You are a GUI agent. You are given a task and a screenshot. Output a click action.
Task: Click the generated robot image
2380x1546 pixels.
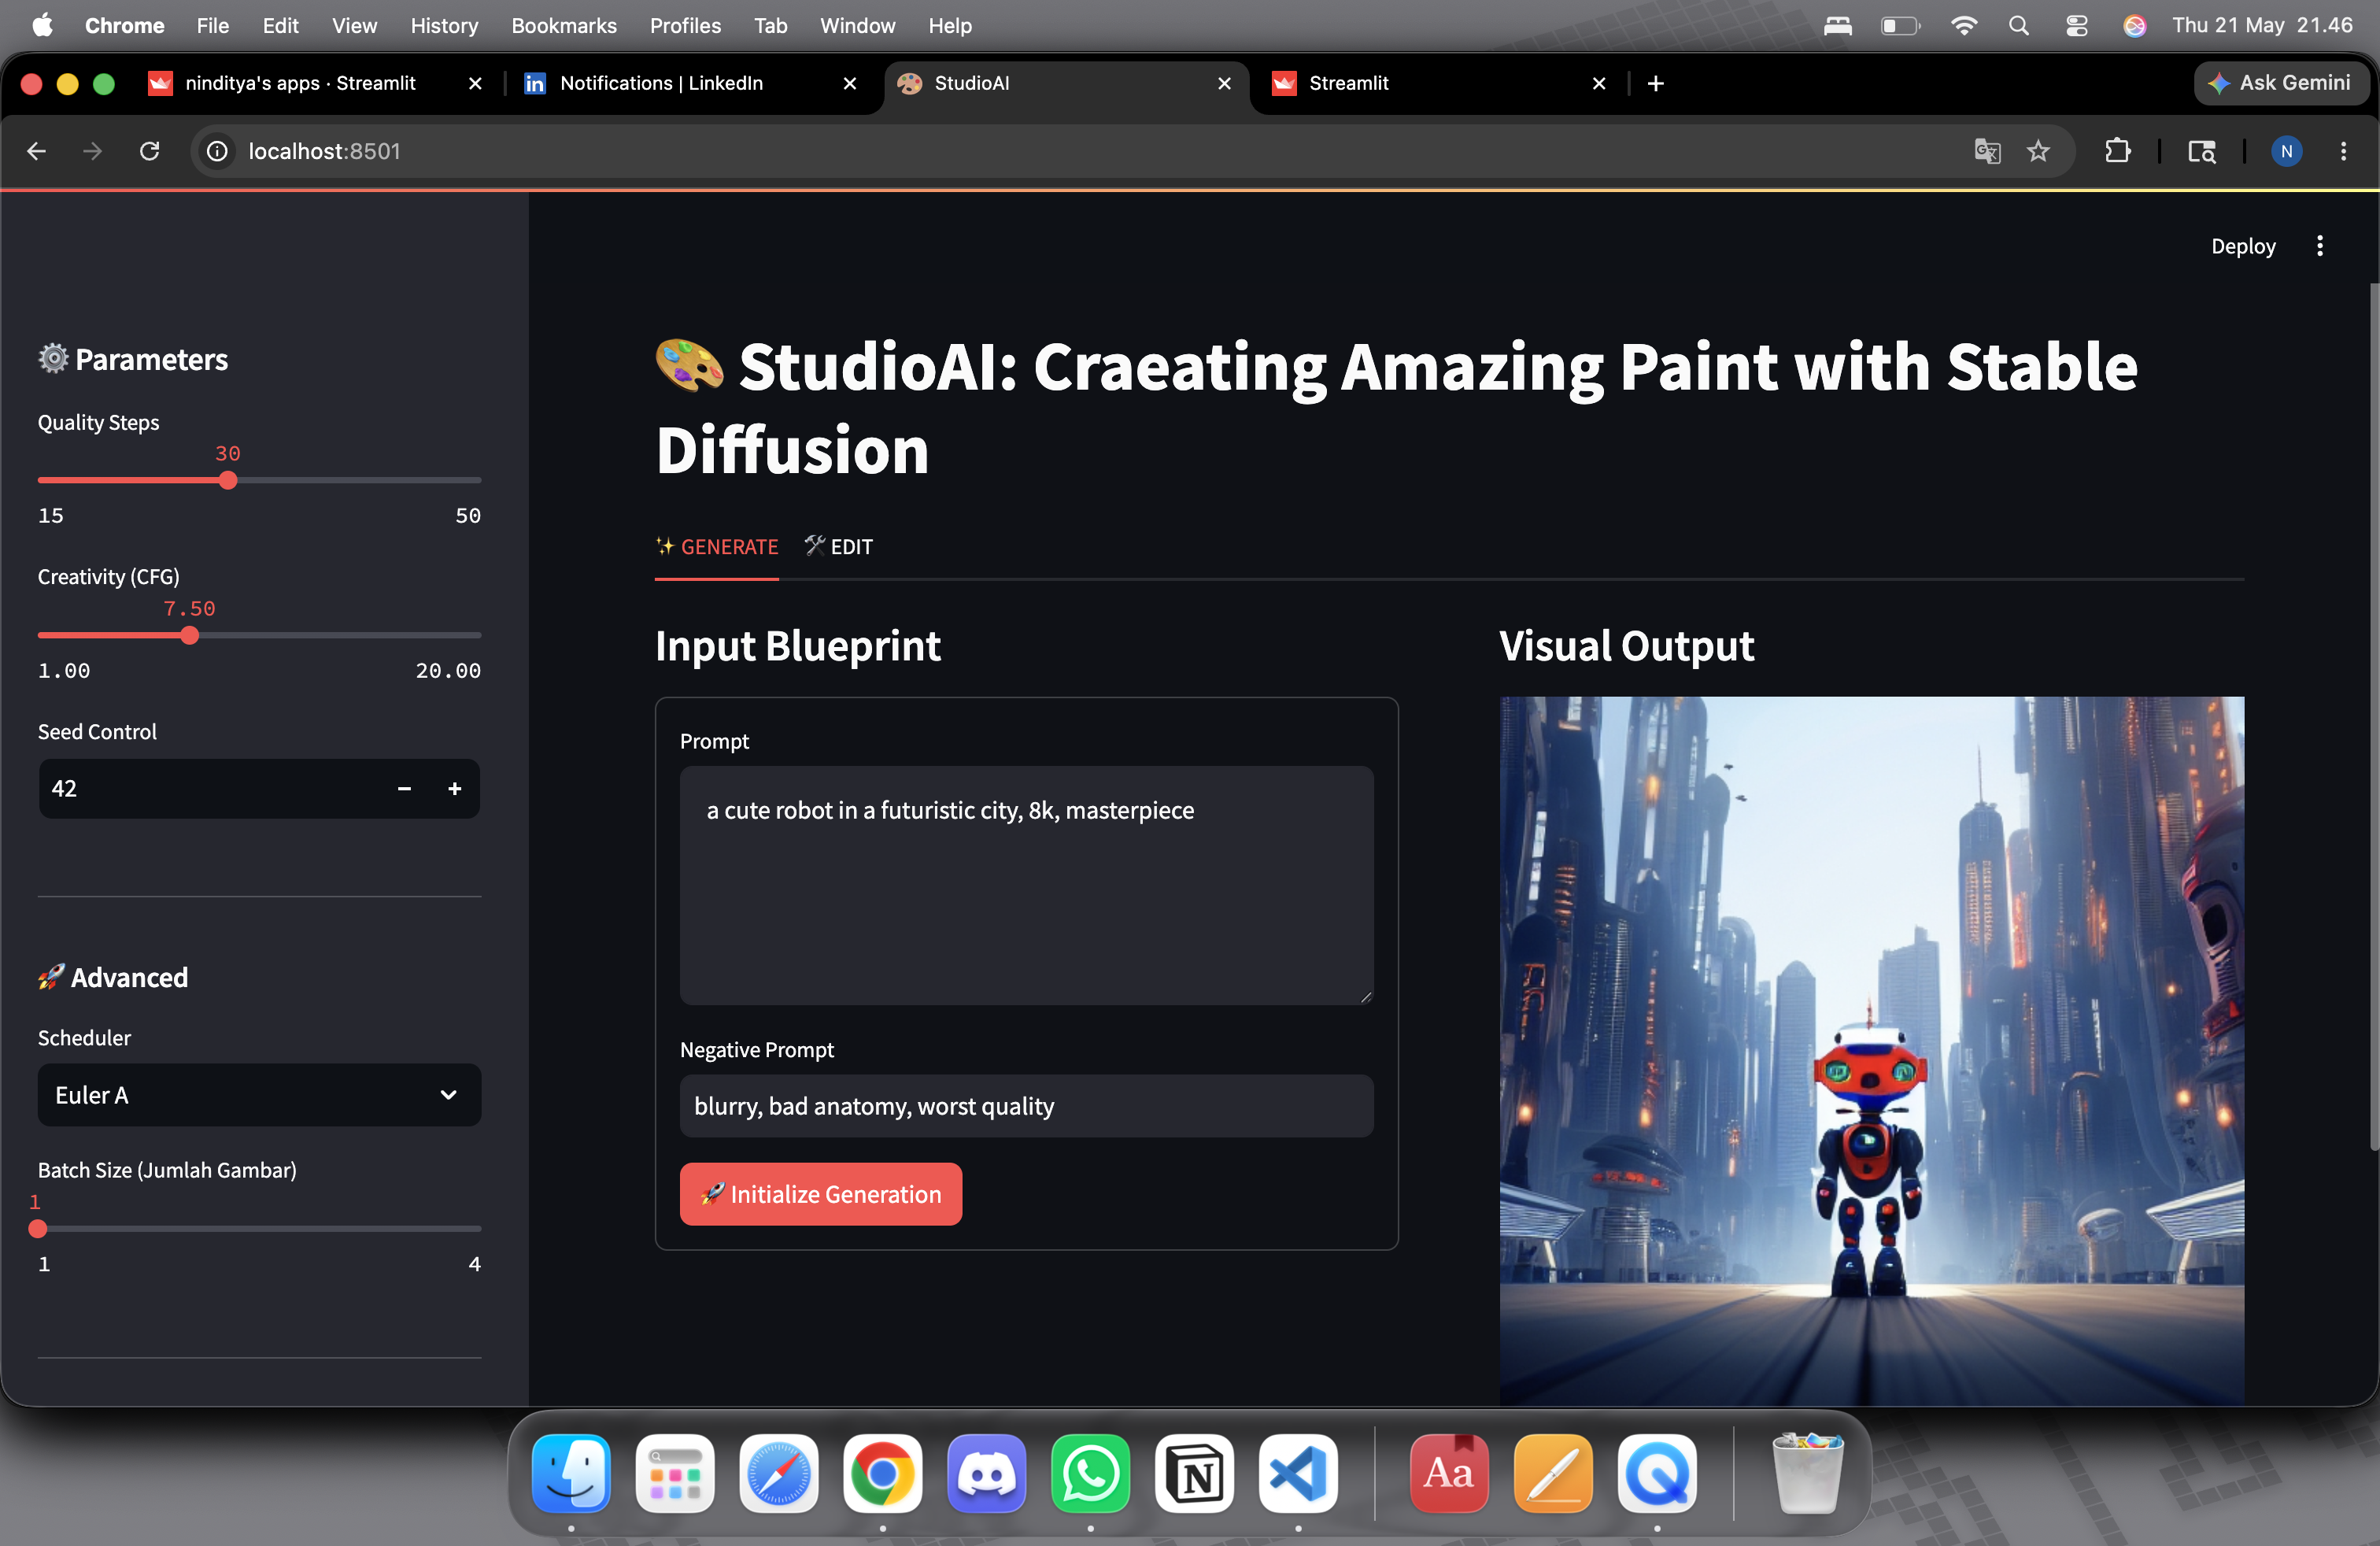(1871, 1051)
